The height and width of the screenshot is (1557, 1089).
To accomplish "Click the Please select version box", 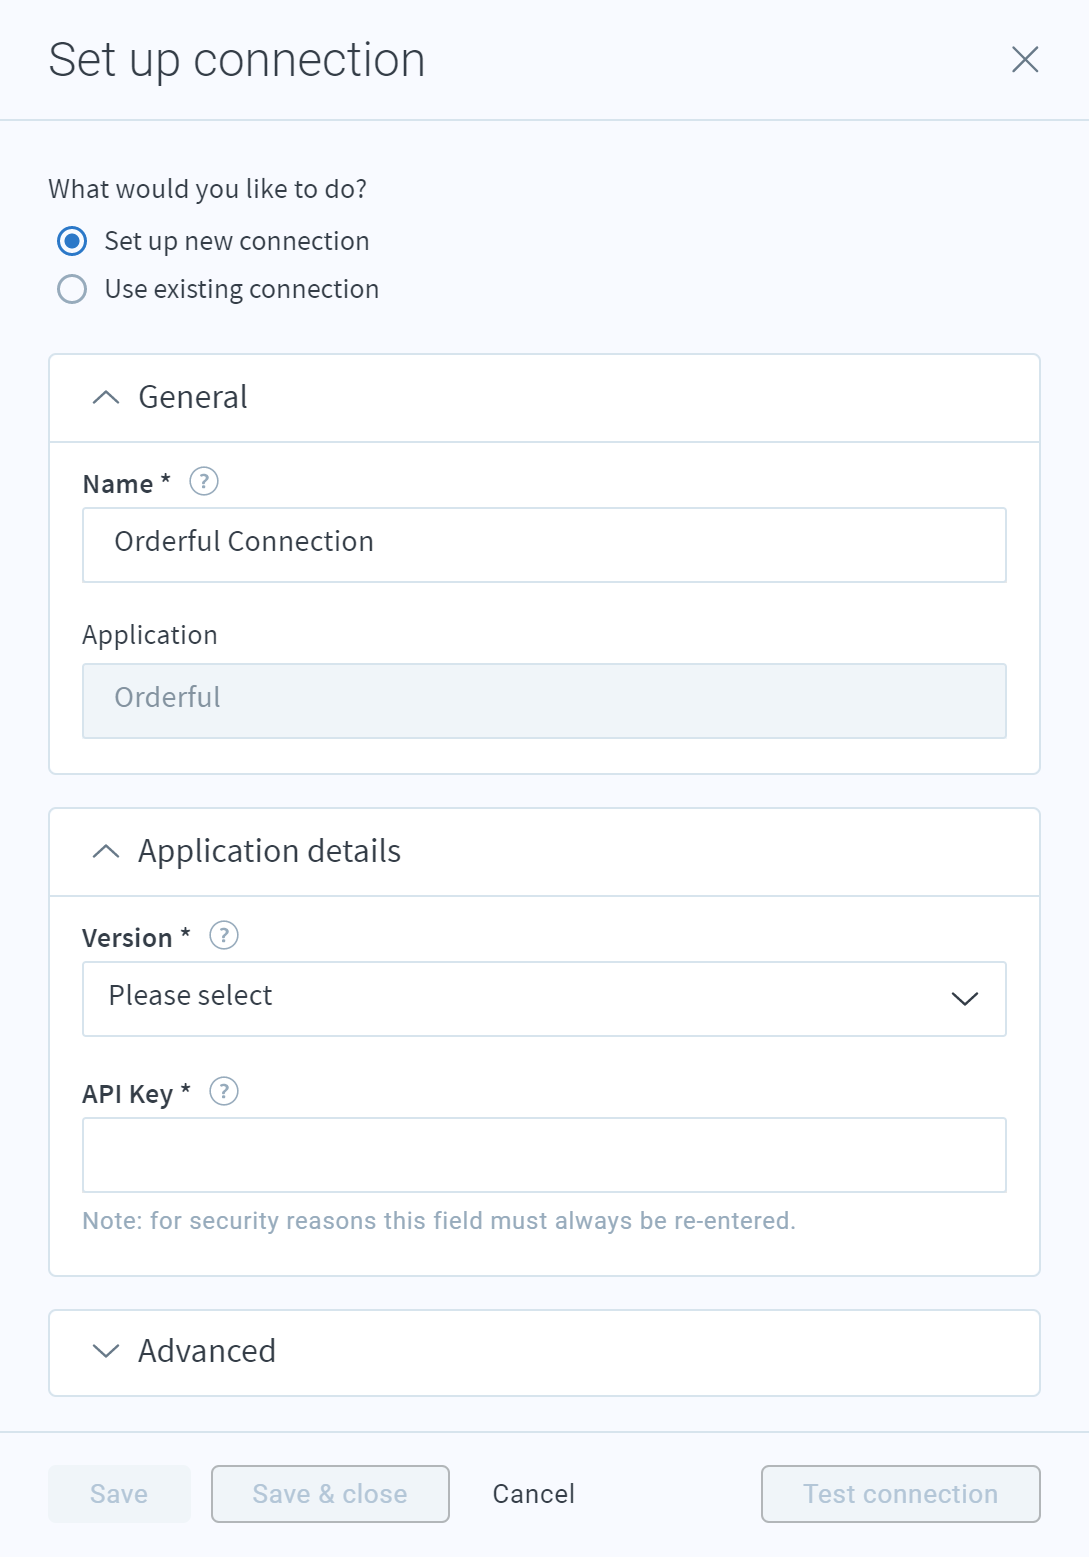I will click(x=544, y=999).
